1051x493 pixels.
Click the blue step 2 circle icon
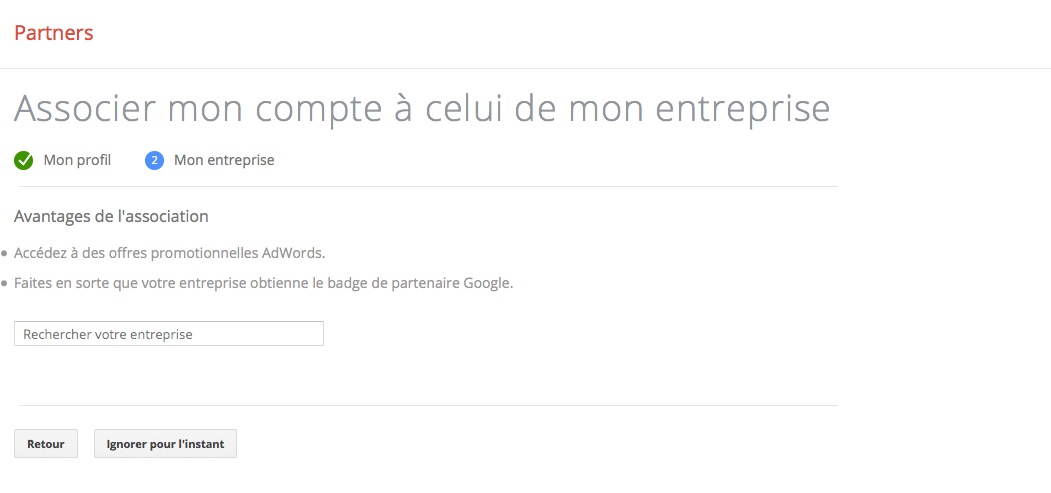point(154,160)
